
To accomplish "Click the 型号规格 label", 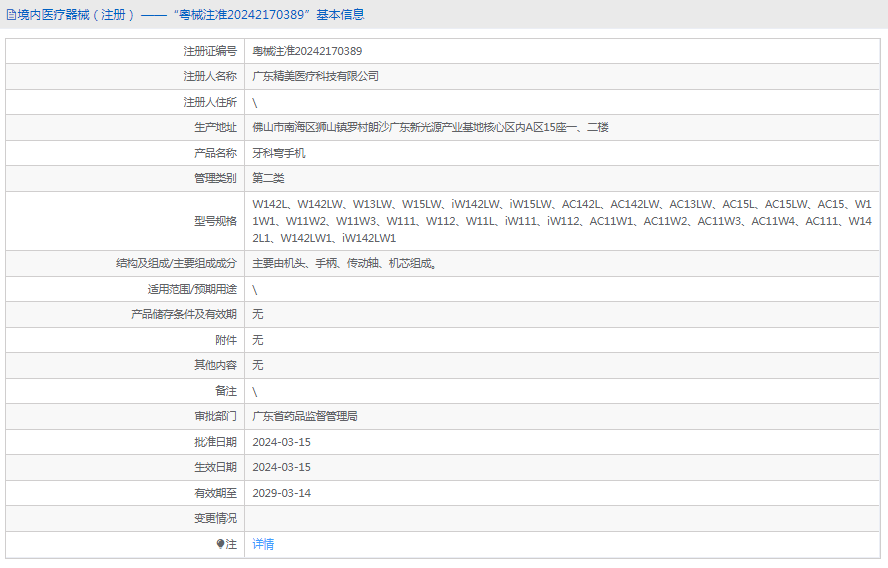I will [x=215, y=221].
